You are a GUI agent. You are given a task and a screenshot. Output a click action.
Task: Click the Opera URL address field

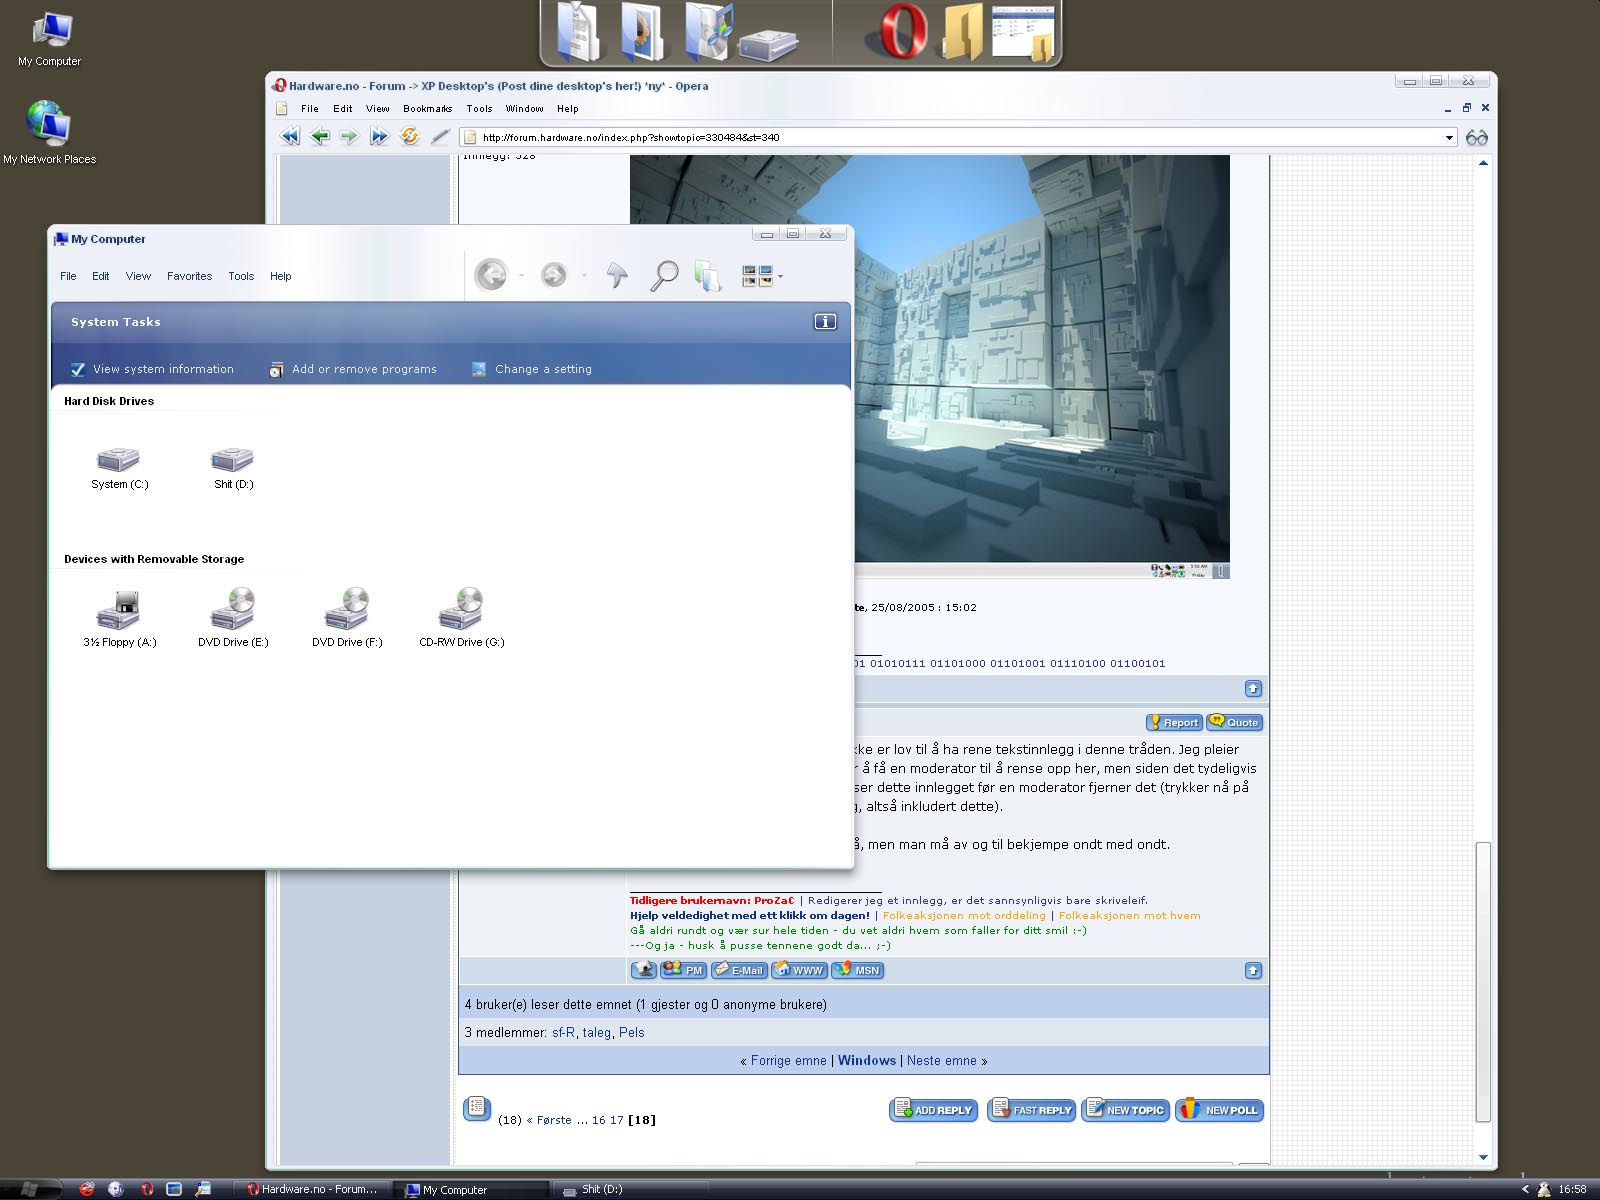coord(958,138)
